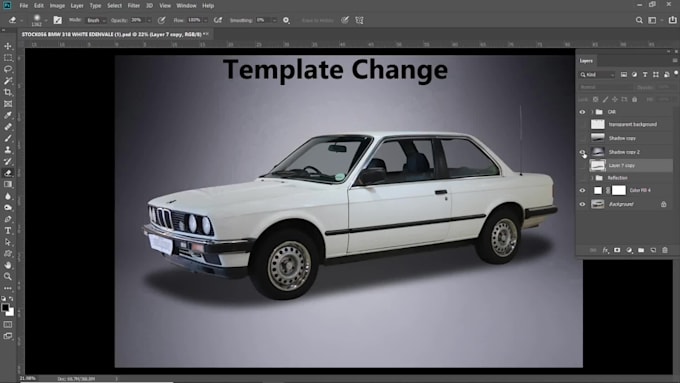Expand the Reflection group
Image resolution: width=680 pixels, height=383 pixels.
(x=592, y=178)
